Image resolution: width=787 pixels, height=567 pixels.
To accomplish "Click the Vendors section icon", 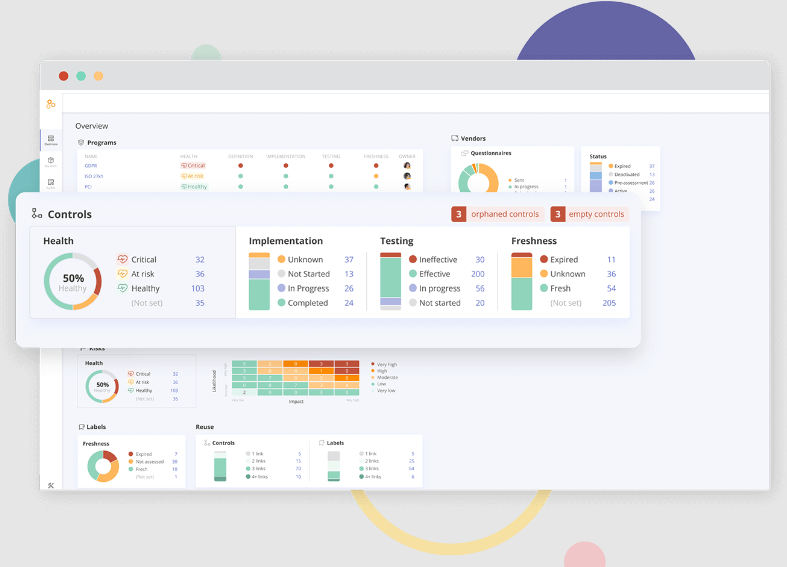I will [x=455, y=138].
